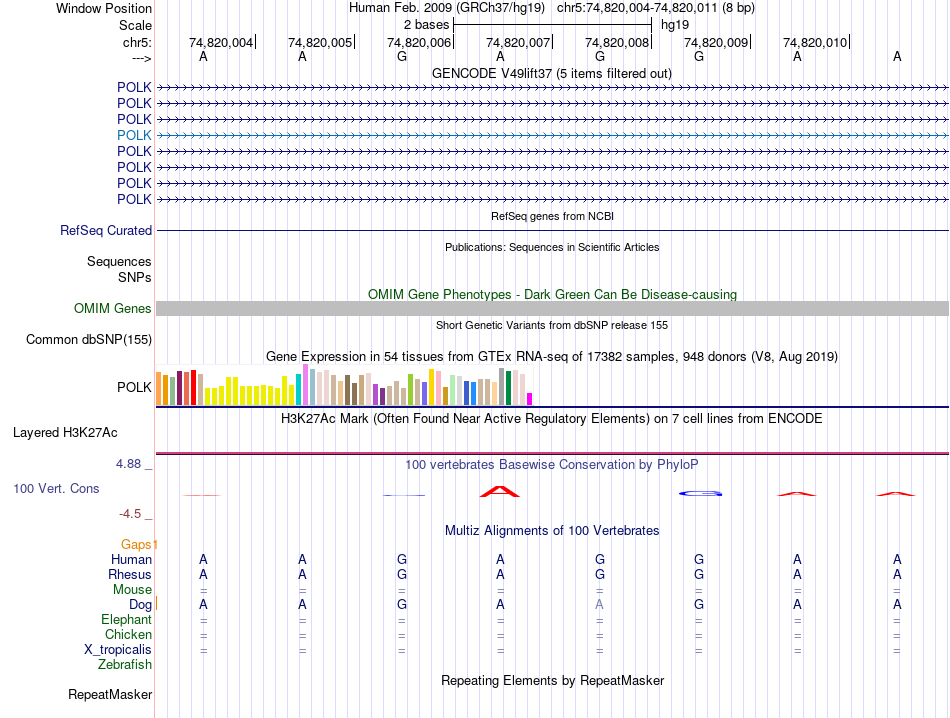
Task: Click the Mouse species label
Action: click(x=132, y=590)
